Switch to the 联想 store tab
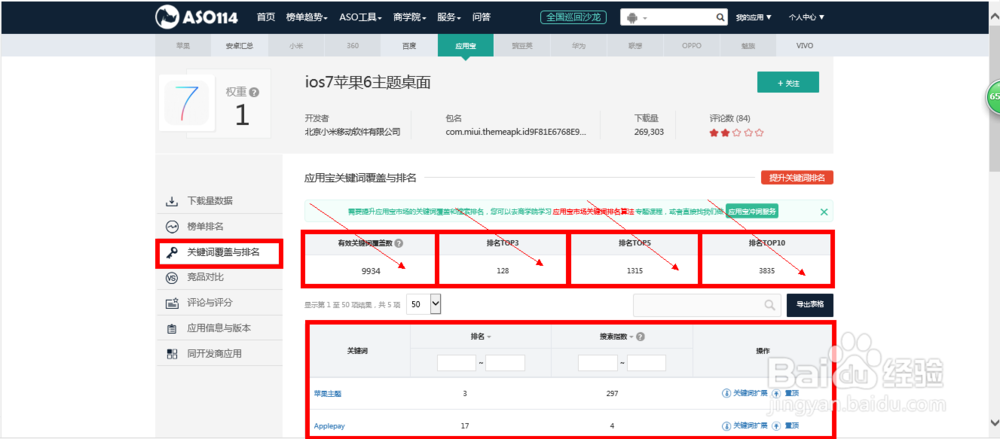The height and width of the screenshot is (439, 1000). click(635, 46)
